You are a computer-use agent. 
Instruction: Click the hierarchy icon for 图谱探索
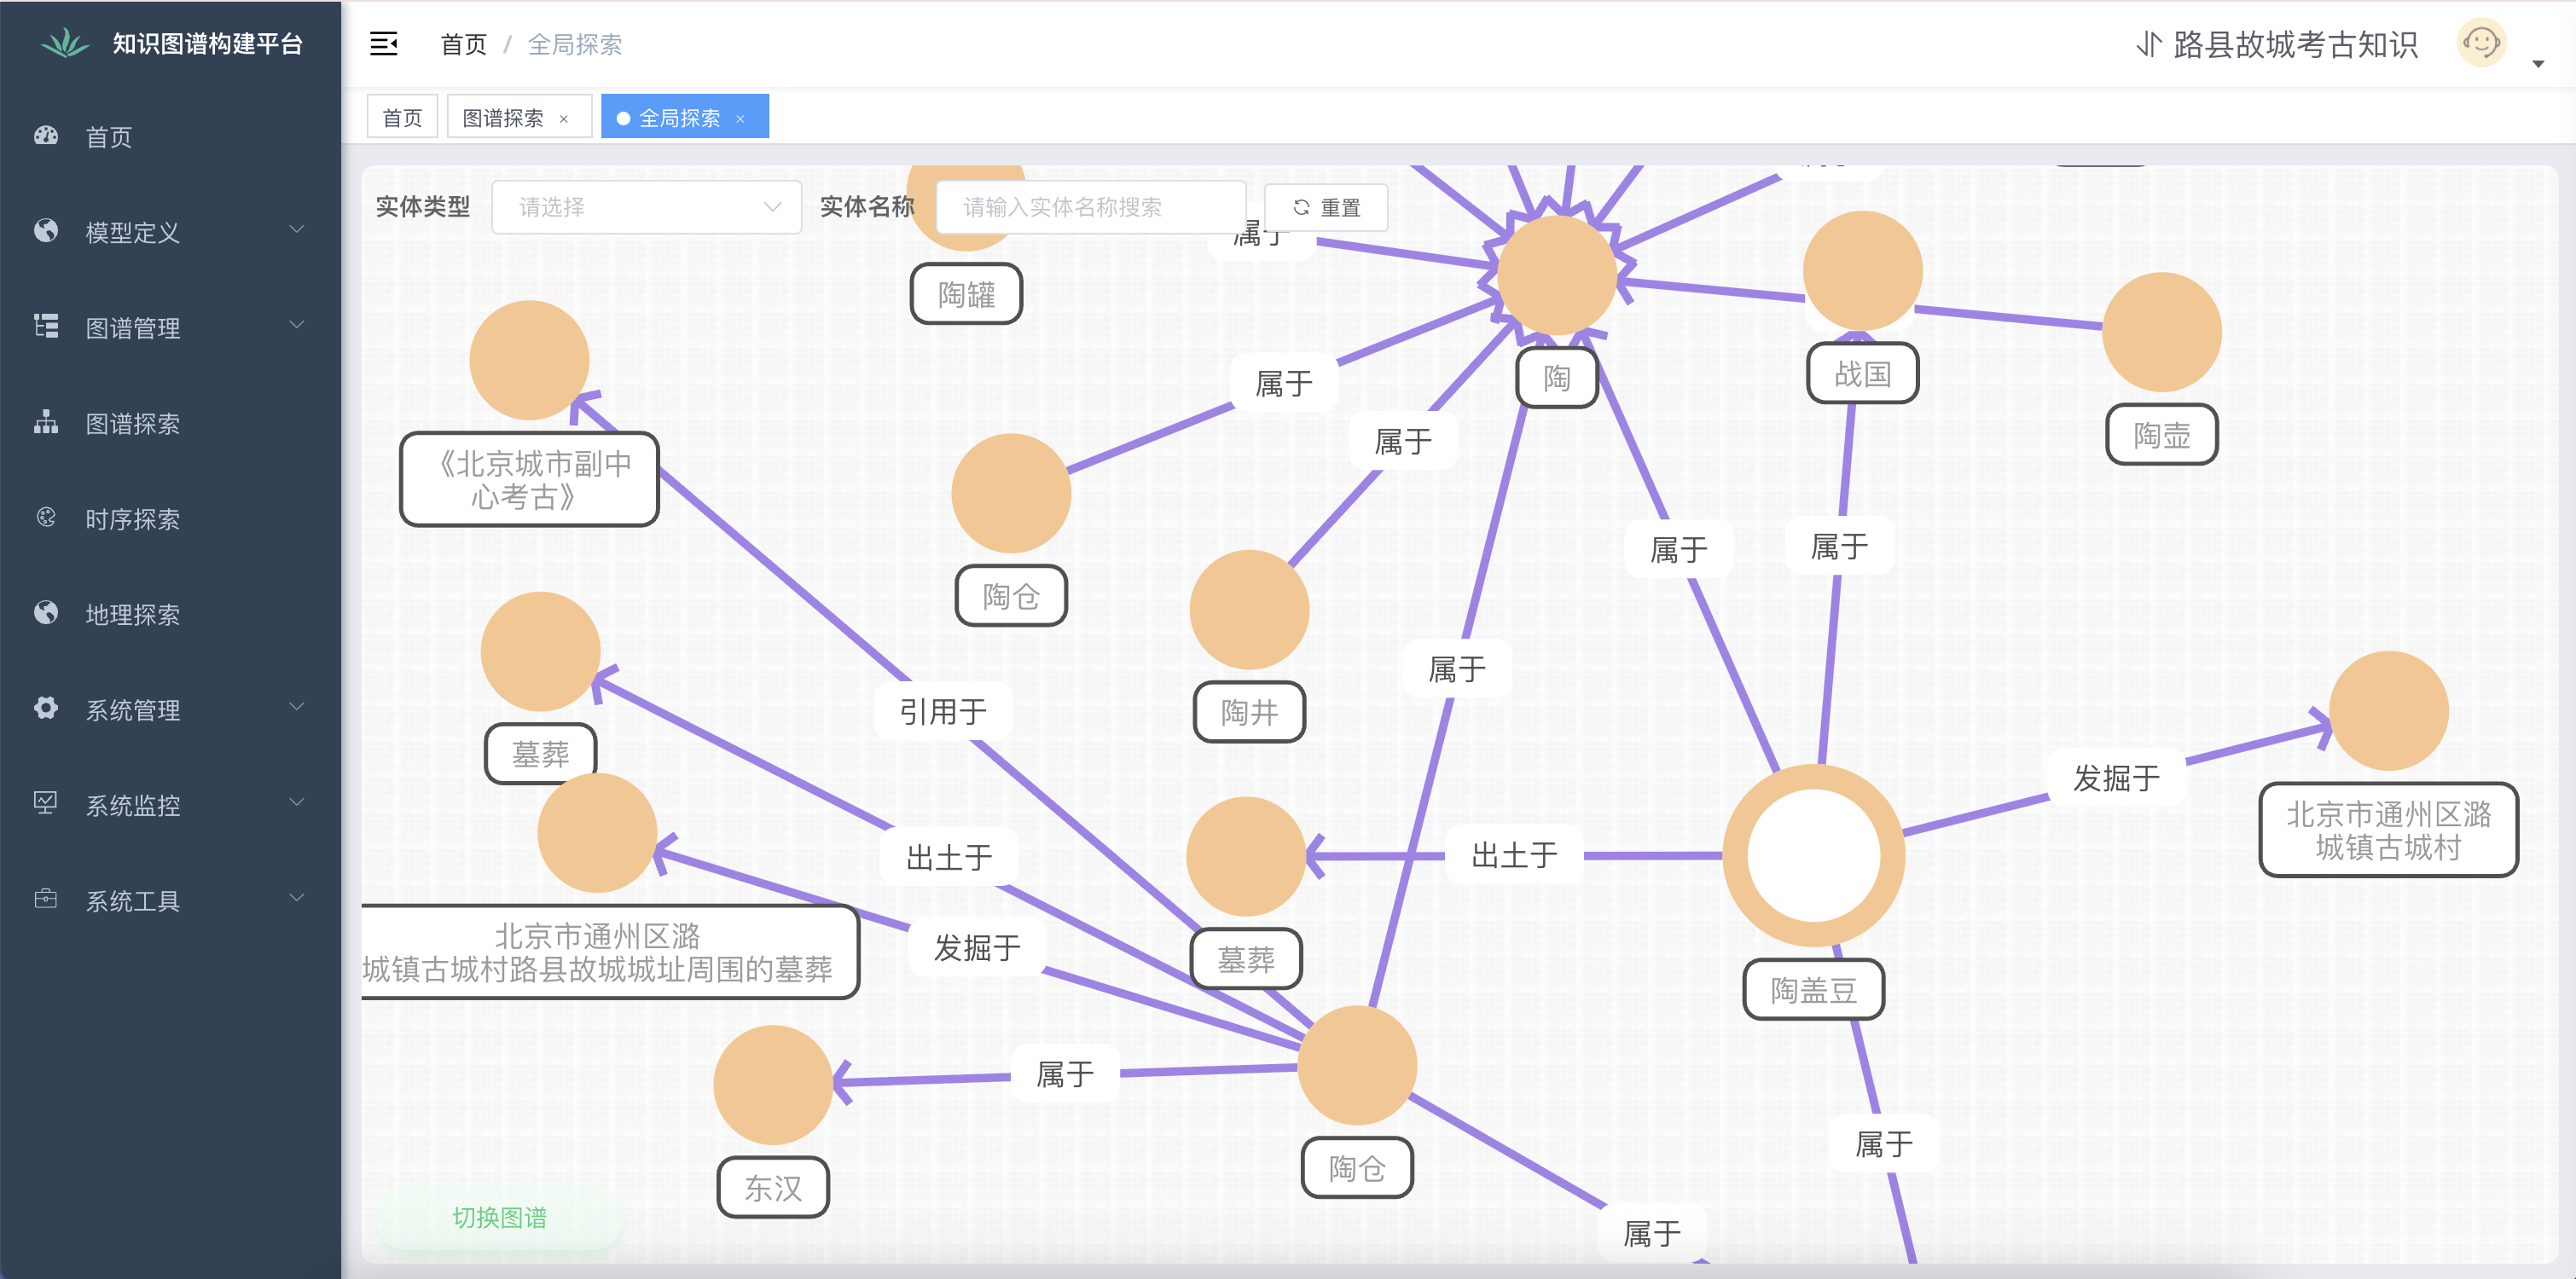(46, 422)
